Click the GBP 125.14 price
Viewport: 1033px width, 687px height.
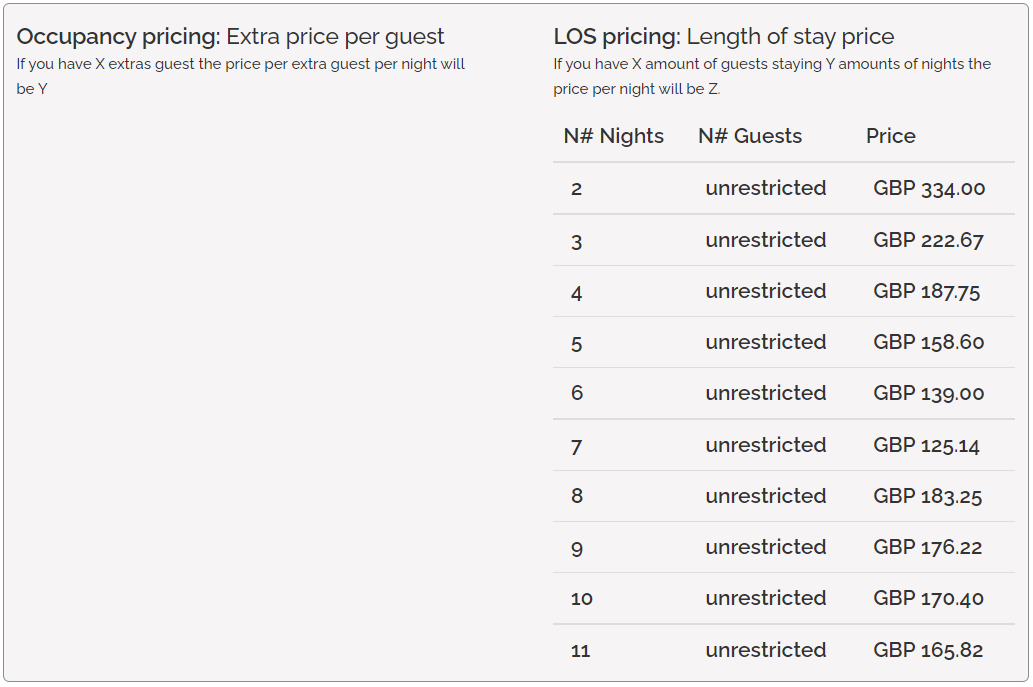(926, 445)
